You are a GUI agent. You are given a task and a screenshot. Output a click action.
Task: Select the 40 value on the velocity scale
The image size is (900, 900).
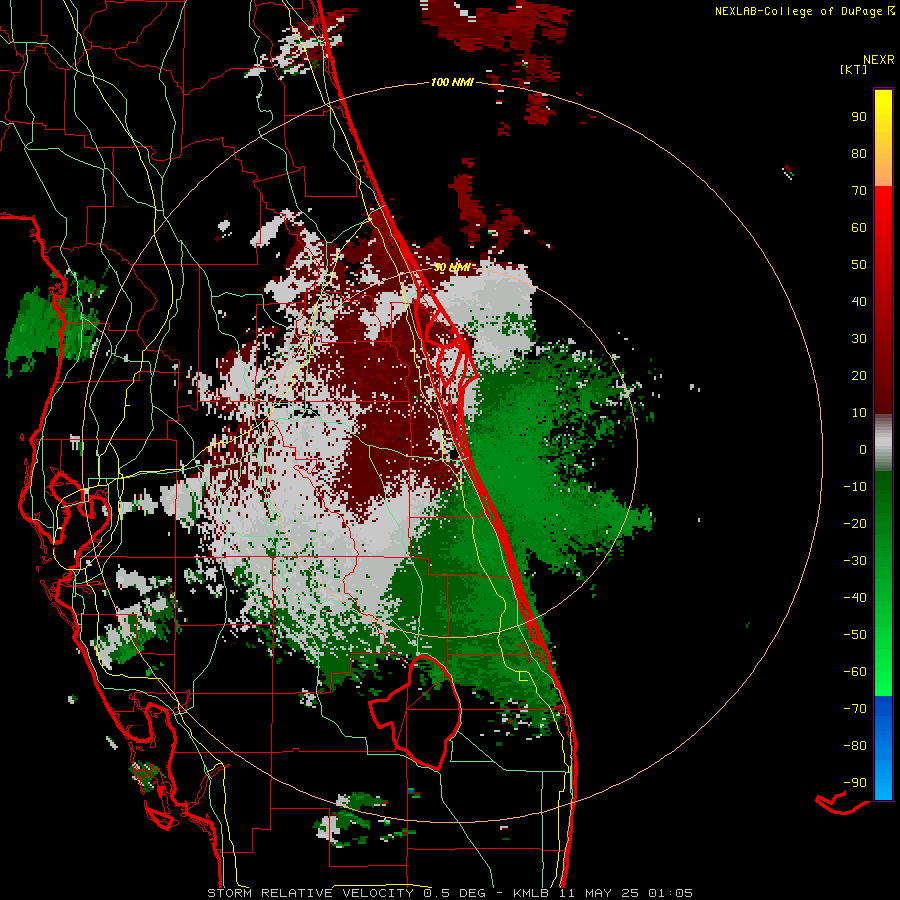point(859,302)
